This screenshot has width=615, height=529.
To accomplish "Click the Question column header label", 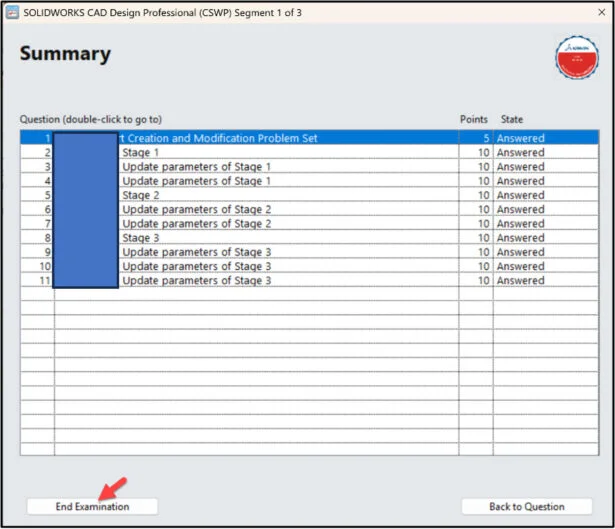I will point(90,120).
